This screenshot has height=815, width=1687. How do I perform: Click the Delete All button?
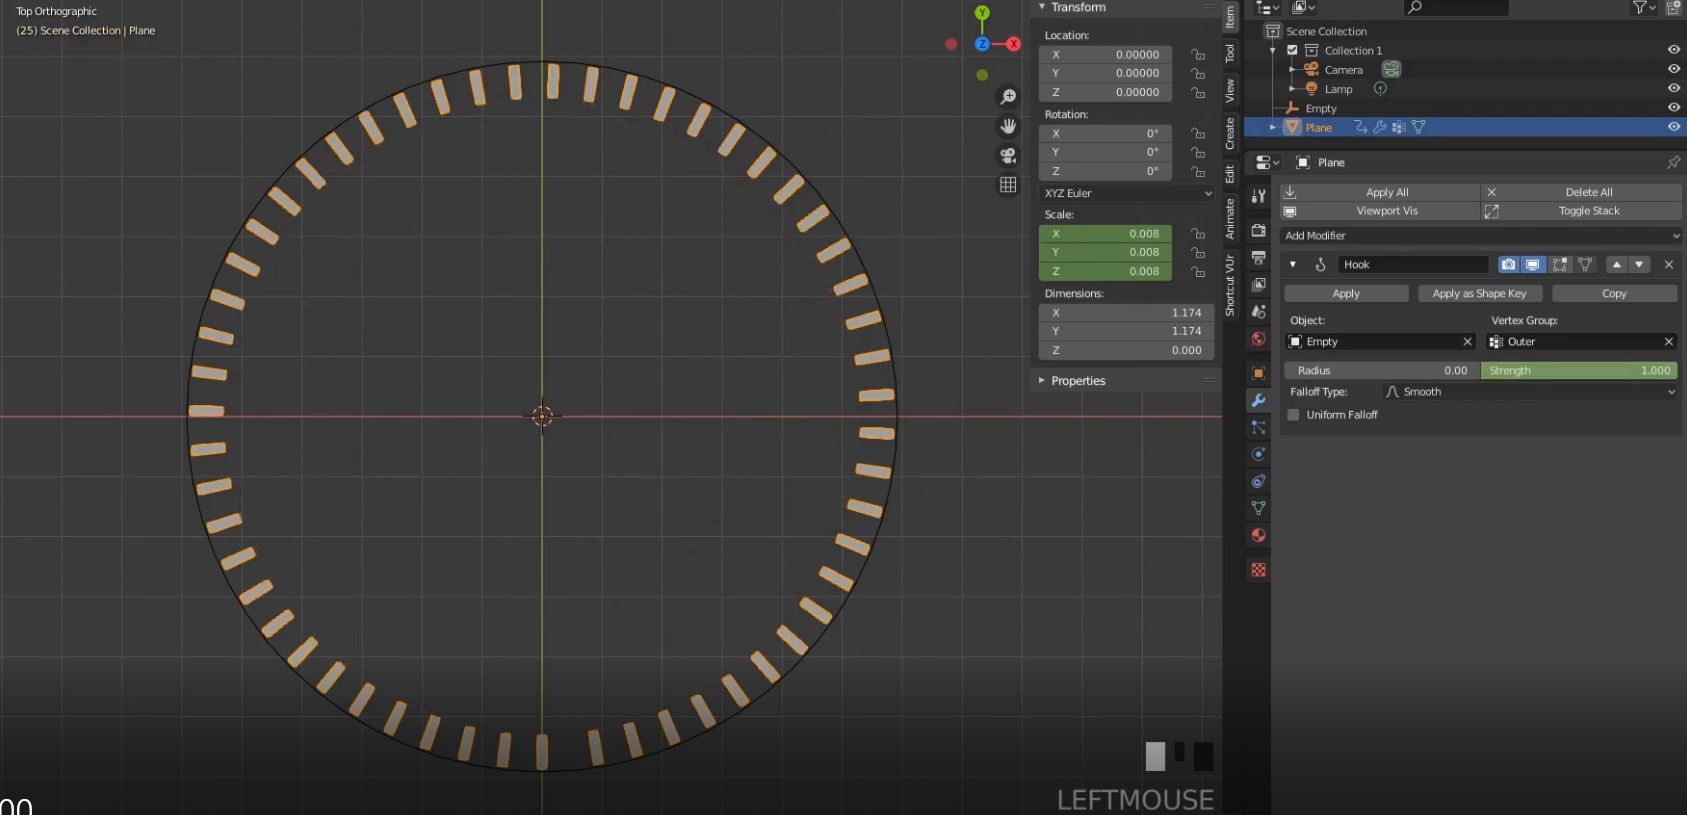tap(1582, 192)
